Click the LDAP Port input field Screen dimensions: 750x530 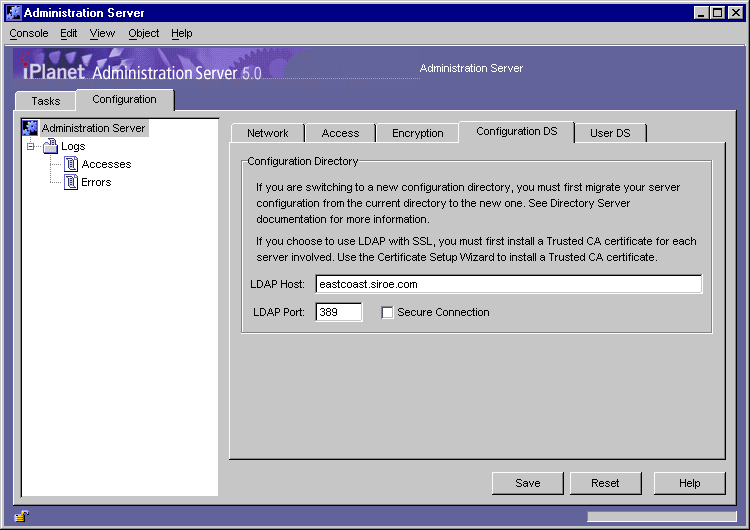click(x=338, y=312)
